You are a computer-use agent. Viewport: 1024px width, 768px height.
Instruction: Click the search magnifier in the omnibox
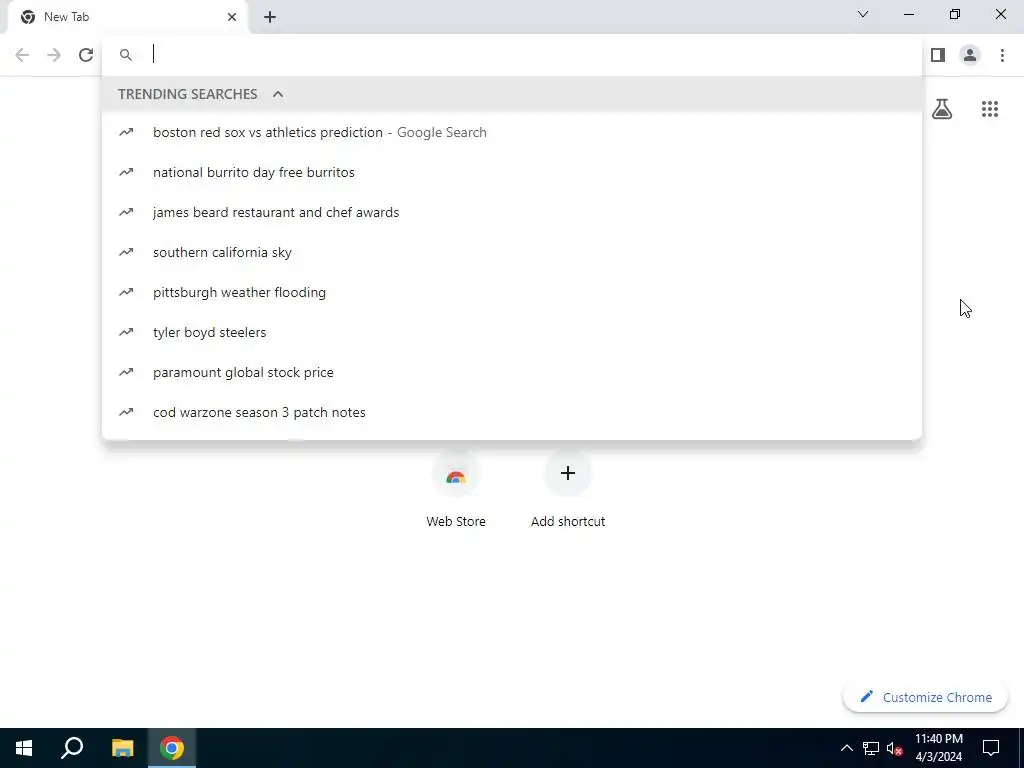click(126, 56)
